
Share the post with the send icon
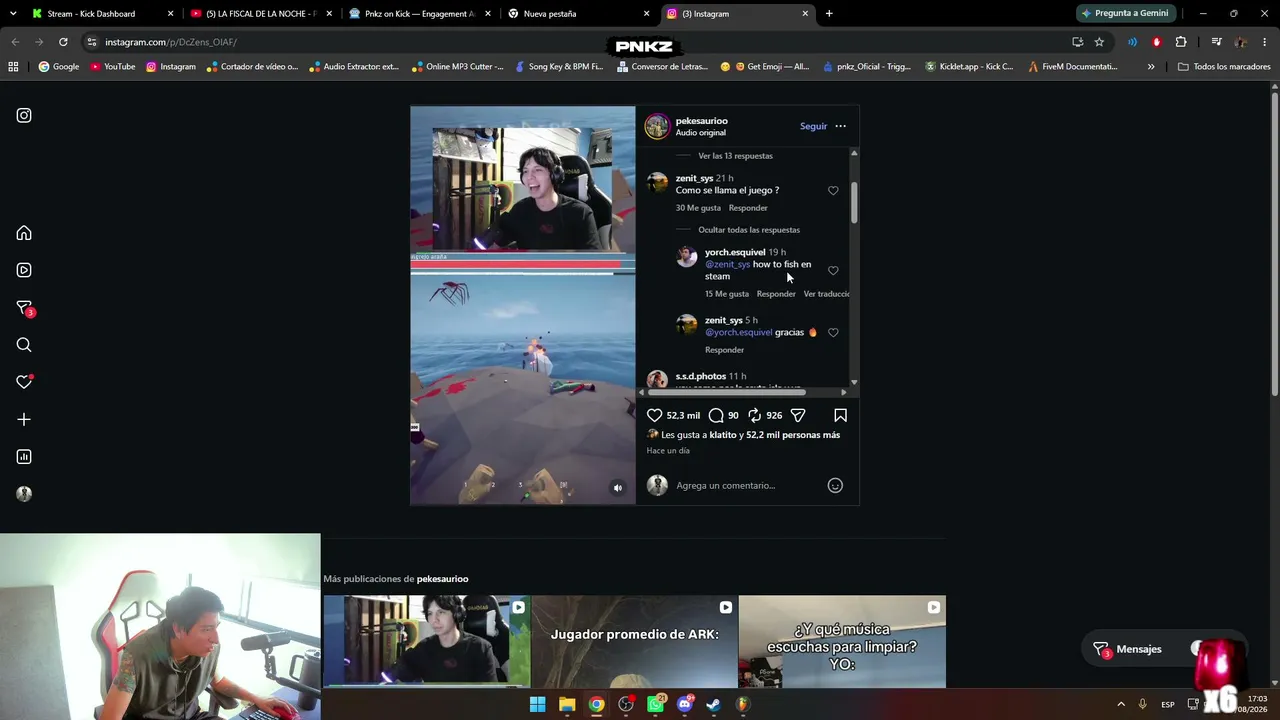pyautogui.click(x=798, y=415)
